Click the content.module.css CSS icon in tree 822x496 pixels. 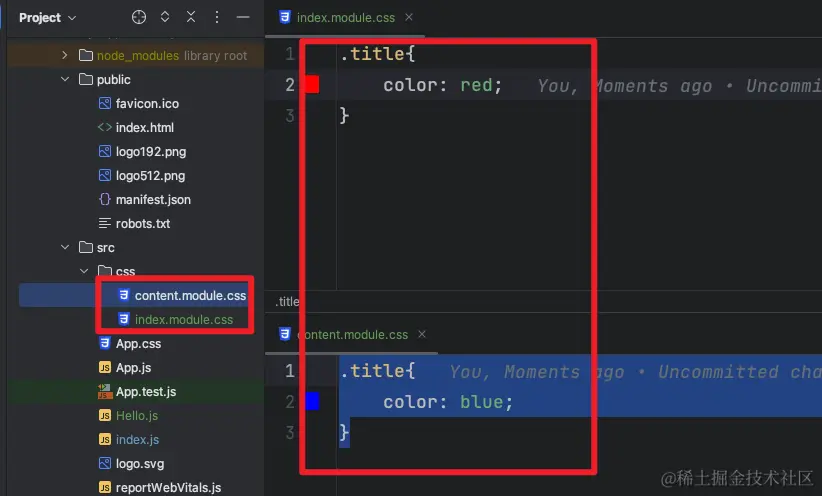124,295
